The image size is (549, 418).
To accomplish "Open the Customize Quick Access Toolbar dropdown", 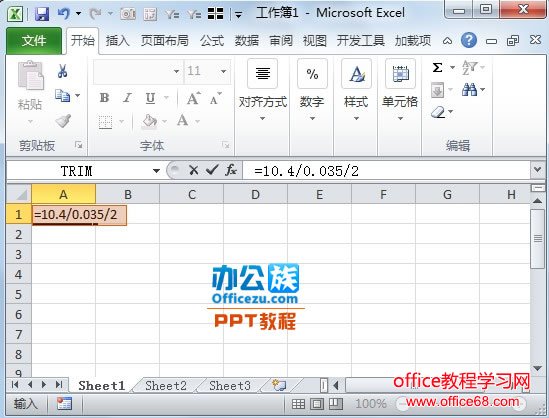I will pyautogui.click(x=238, y=15).
